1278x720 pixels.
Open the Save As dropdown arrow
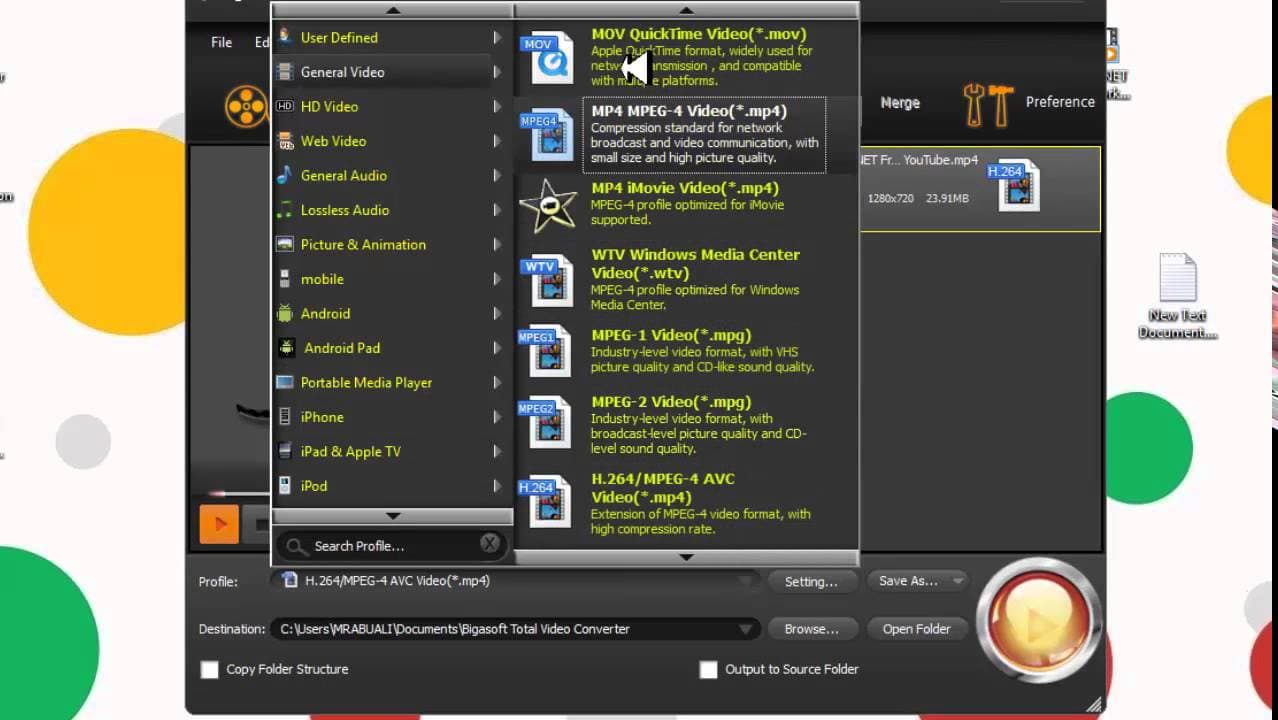tap(957, 581)
